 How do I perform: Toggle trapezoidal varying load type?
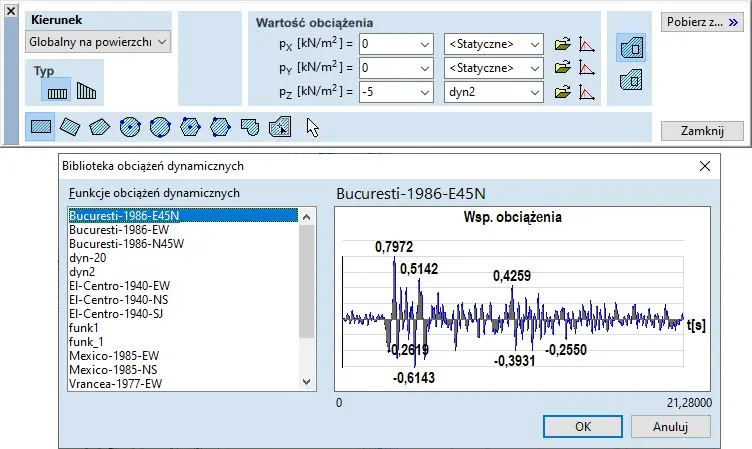point(86,91)
